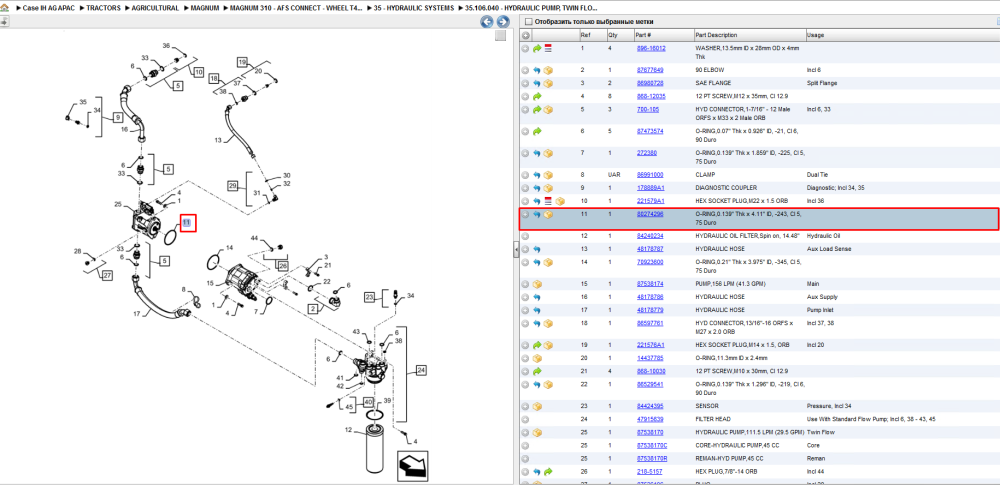Go to the previous diagram with the back arrow
Screen dimensions: 1000x485
coord(487,22)
